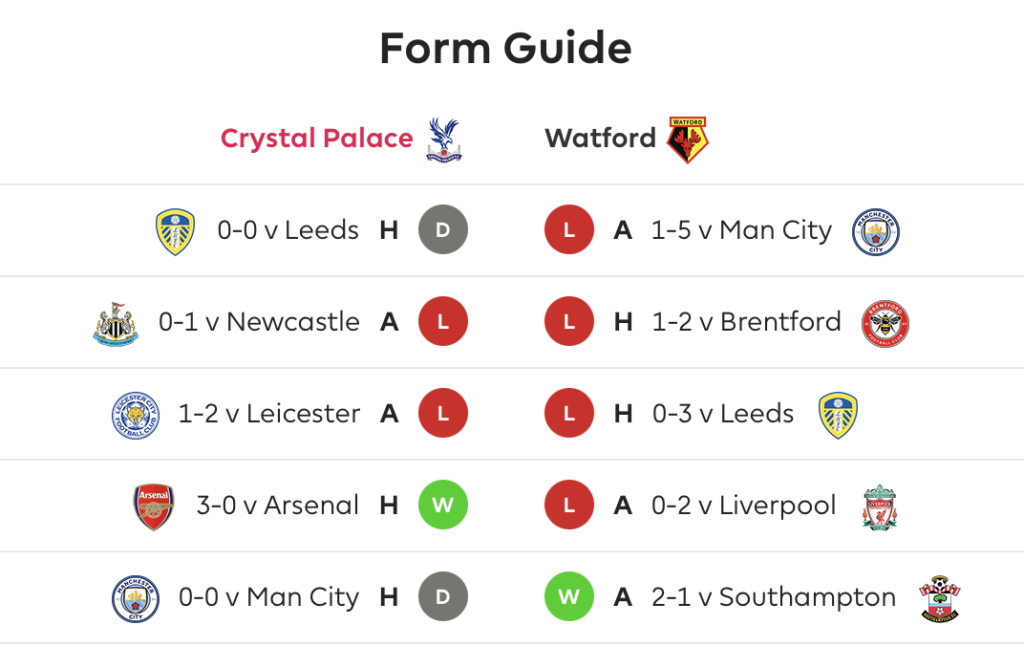Image resolution: width=1024 pixels, height=646 pixels.
Task: Click the Watford club badge
Action: (687, 140)
